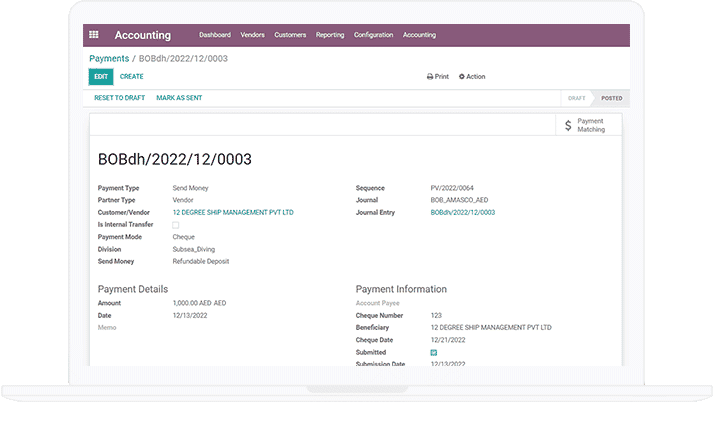Screen dimensions: 715x430
Task: Navigate to Payments breadcrumb
Action: (109, 59)
